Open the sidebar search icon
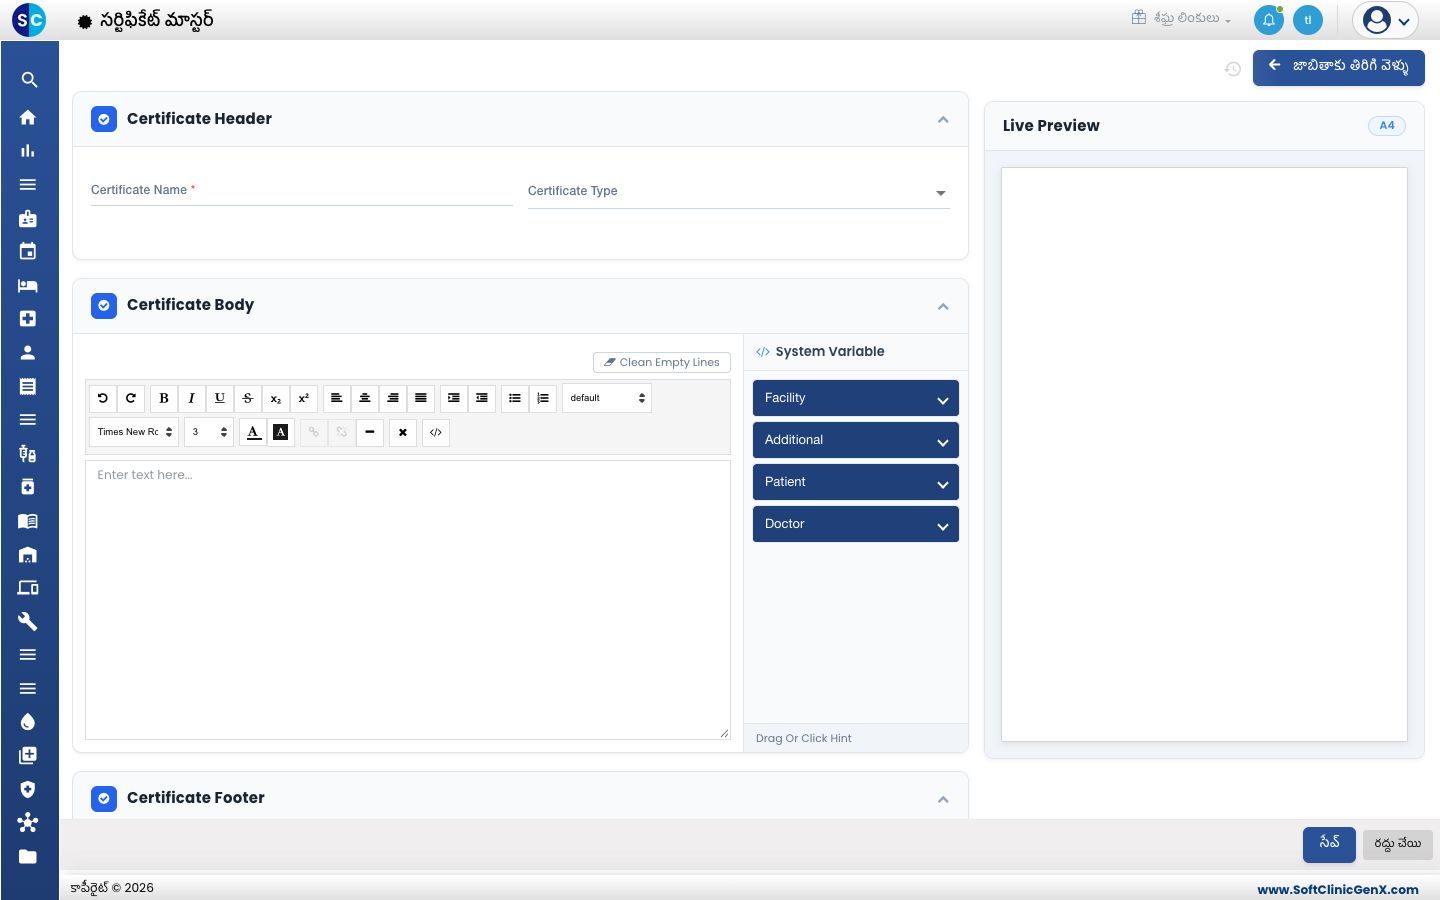This screenshot has width=1440, height=900. click(29, 80)
